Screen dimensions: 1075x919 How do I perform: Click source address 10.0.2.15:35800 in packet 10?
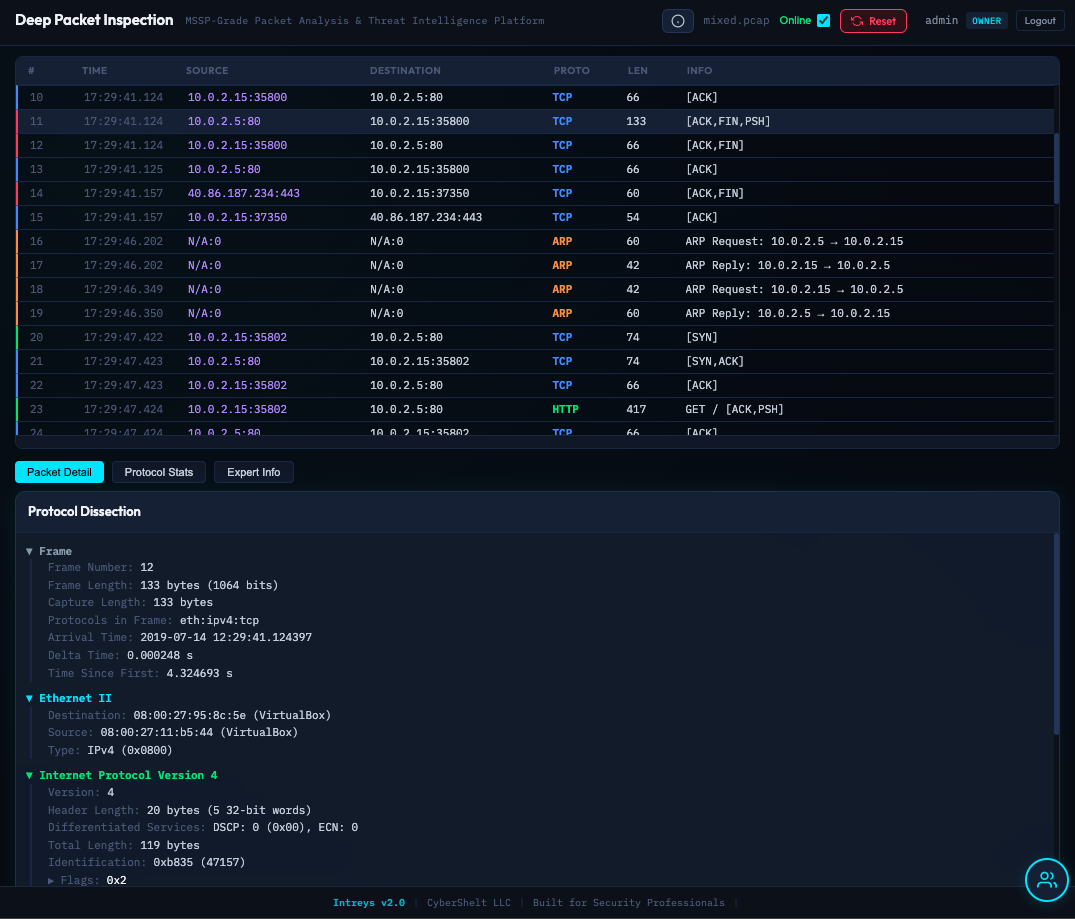click(237, 97)
